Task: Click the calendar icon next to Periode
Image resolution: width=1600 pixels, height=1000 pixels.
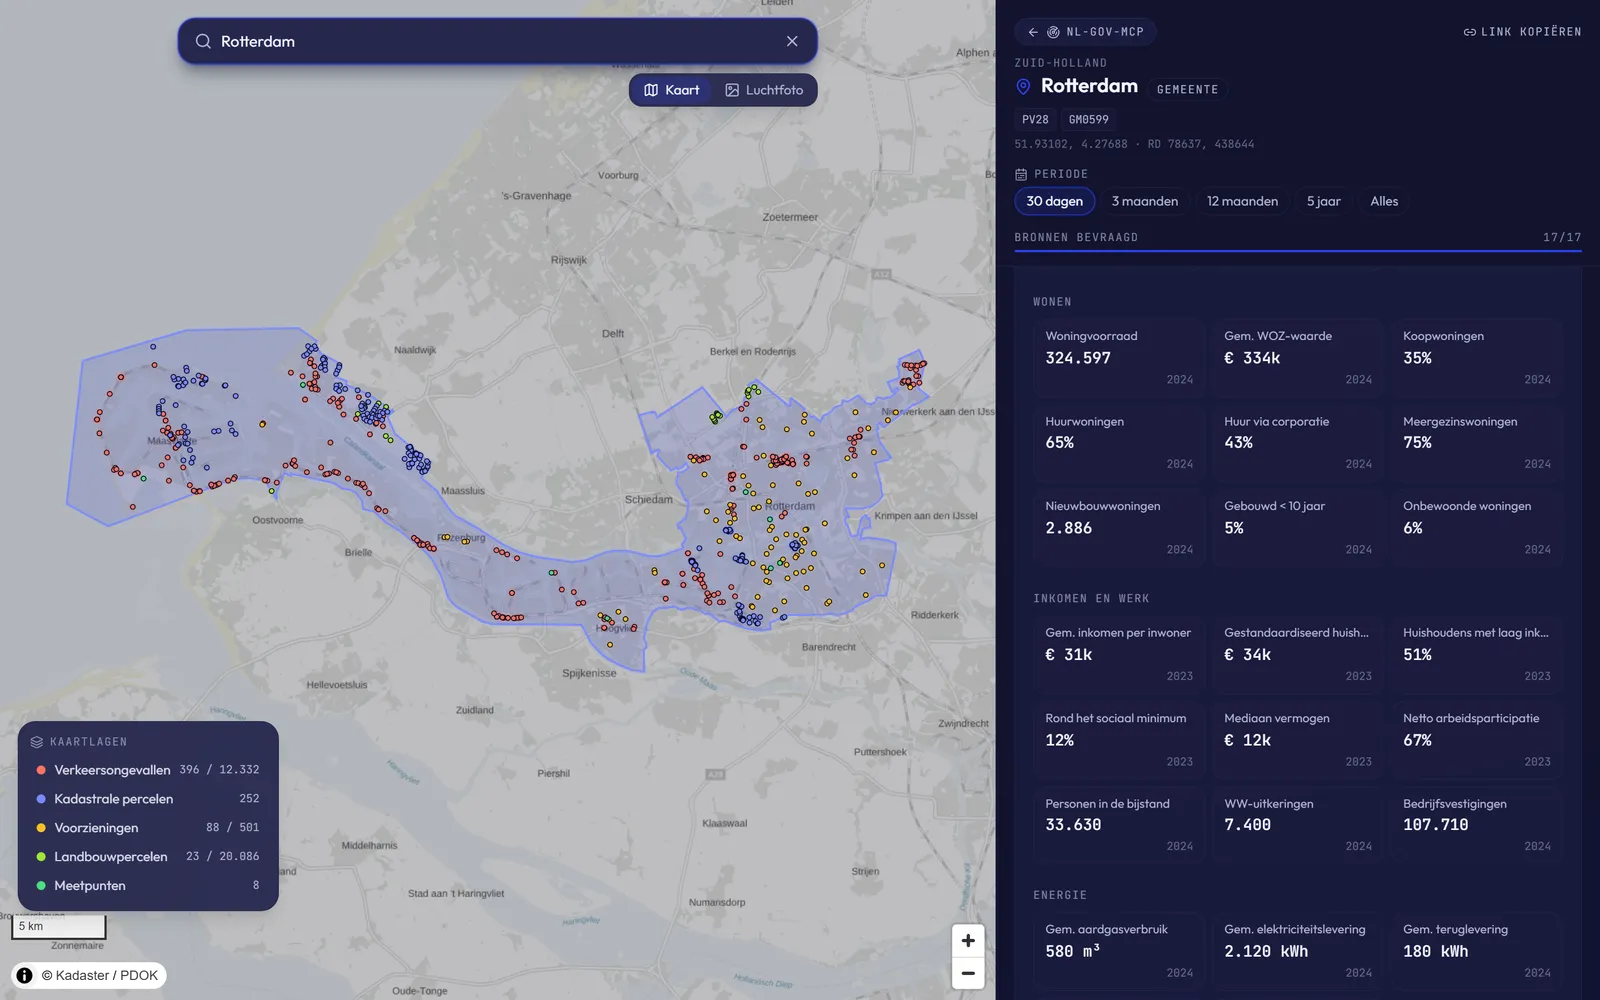Action: tap(1021, 174)
